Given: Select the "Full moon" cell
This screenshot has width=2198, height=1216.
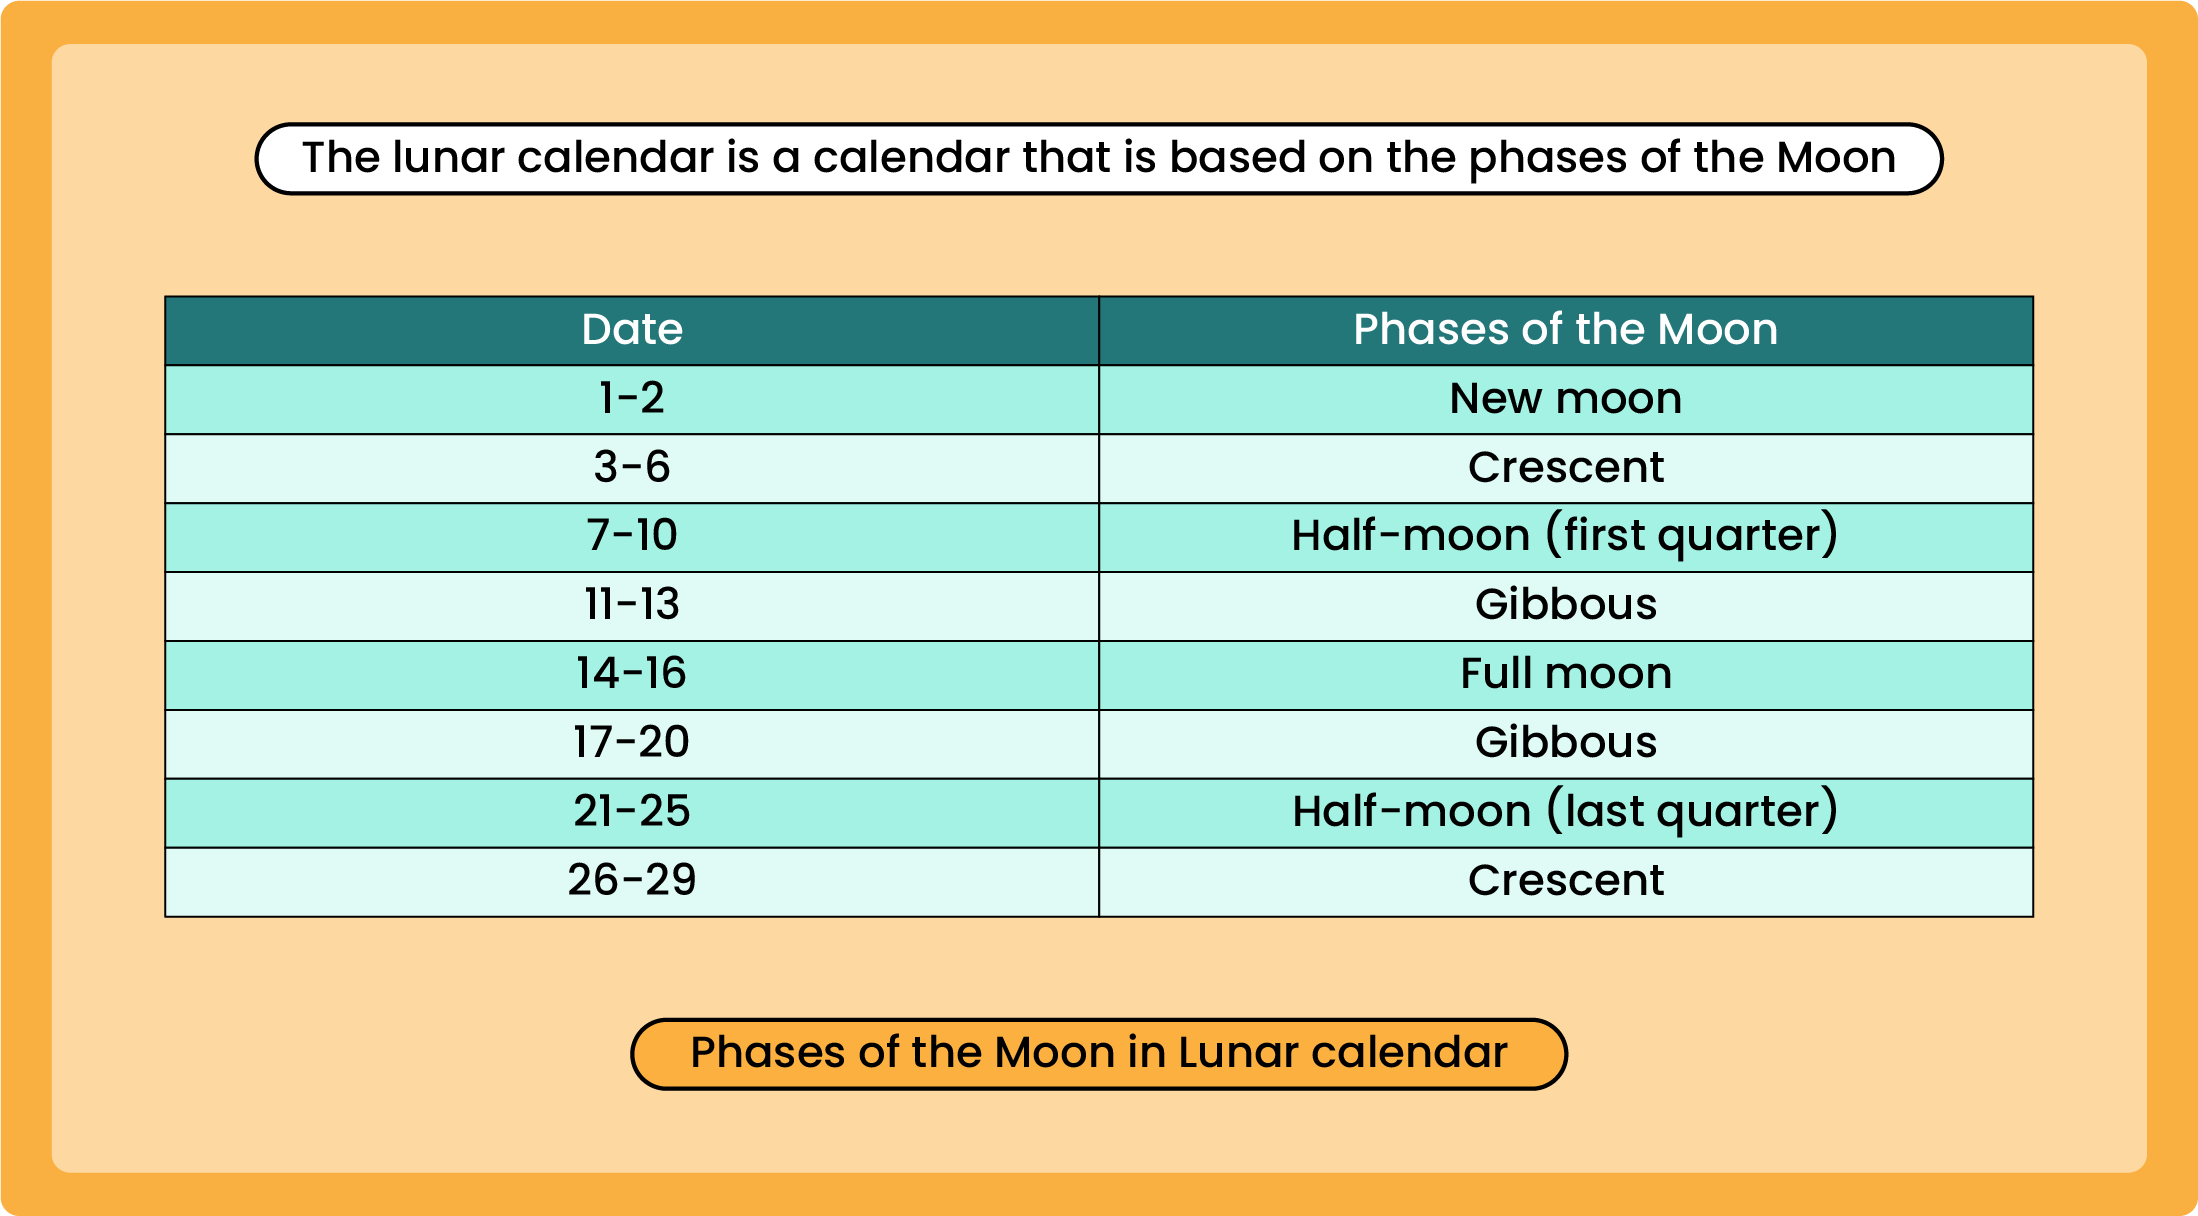Looking at the screenshot, I should [x=1565, y=675].
